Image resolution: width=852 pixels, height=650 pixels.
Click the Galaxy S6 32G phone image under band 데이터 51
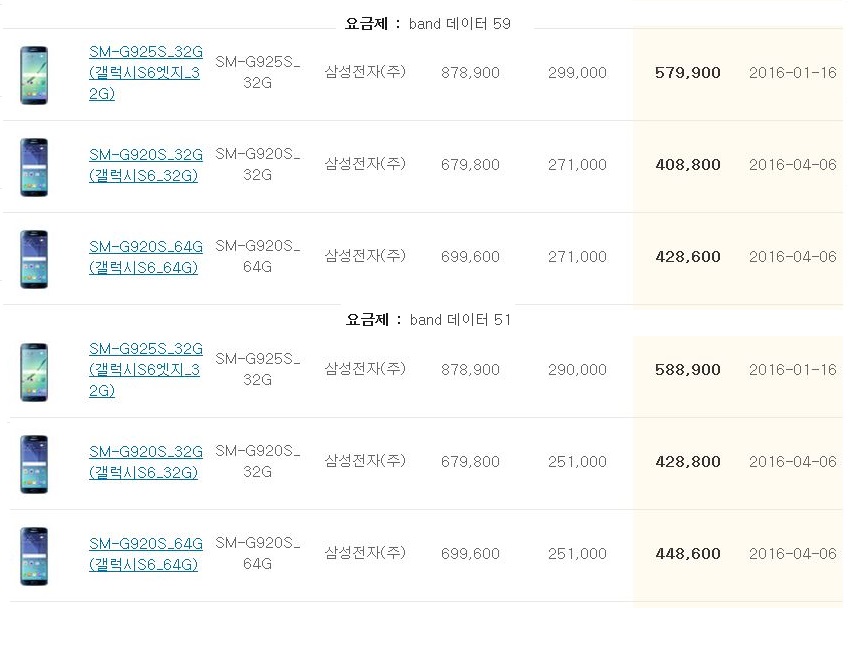pyautogui.click(x=35, y=463)
